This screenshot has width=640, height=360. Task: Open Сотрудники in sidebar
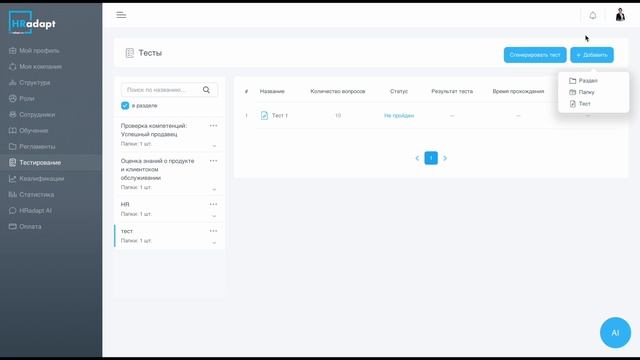(x=37, y=115)
